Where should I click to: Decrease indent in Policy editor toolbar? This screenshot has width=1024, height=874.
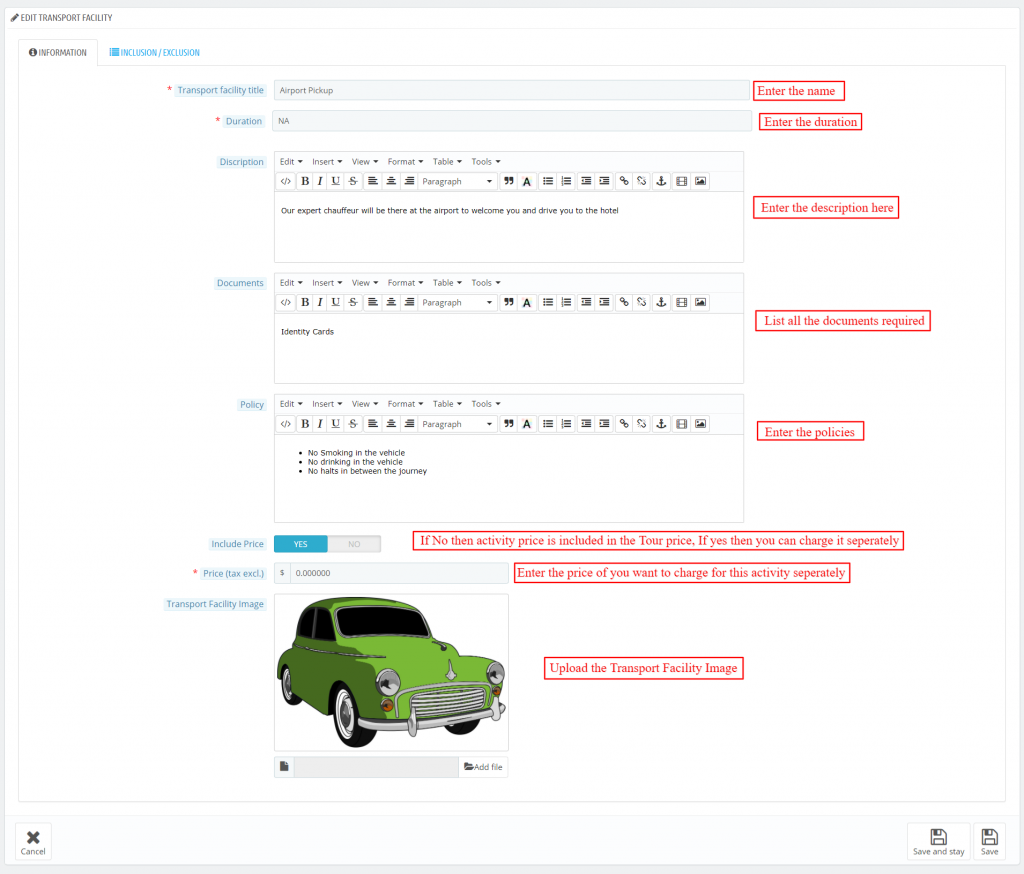point(586,423)
